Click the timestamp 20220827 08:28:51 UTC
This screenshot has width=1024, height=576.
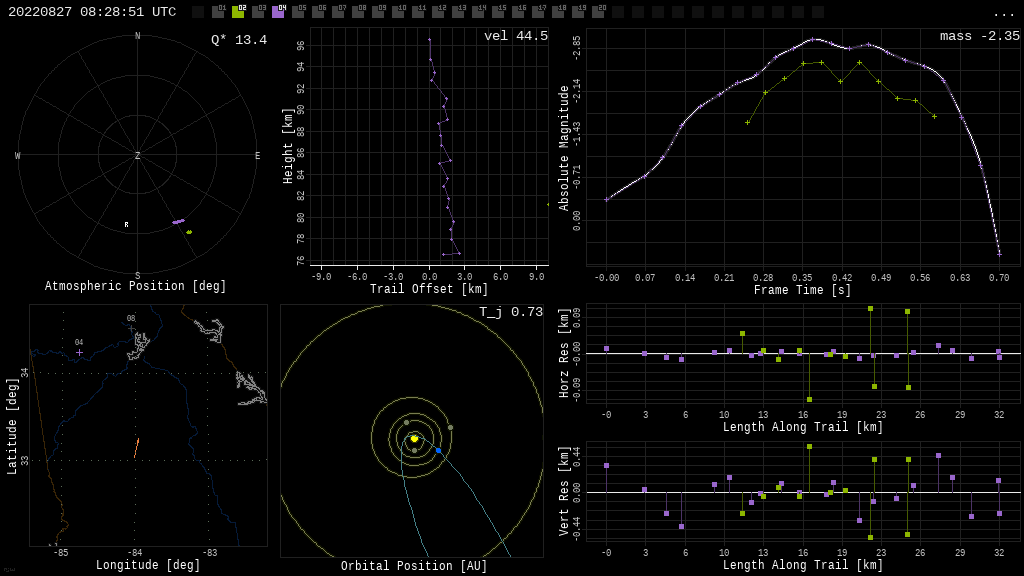[x=92, y=12]
